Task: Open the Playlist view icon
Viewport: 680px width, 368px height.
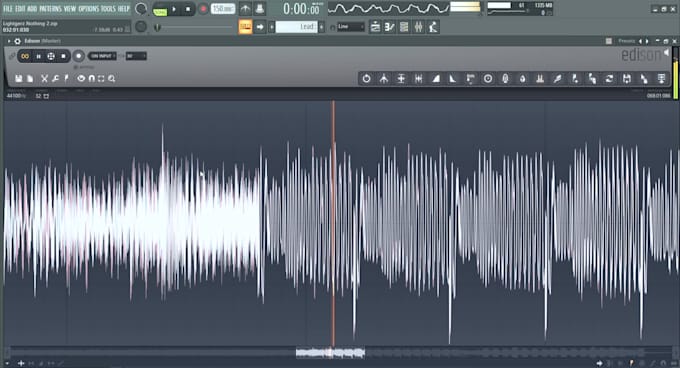Action: pyautogui.click(x=375, y=27)
